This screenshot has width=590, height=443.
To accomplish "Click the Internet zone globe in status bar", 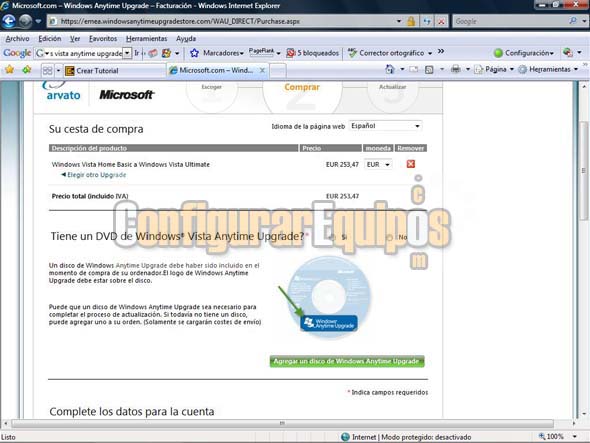I will (345, 437).
